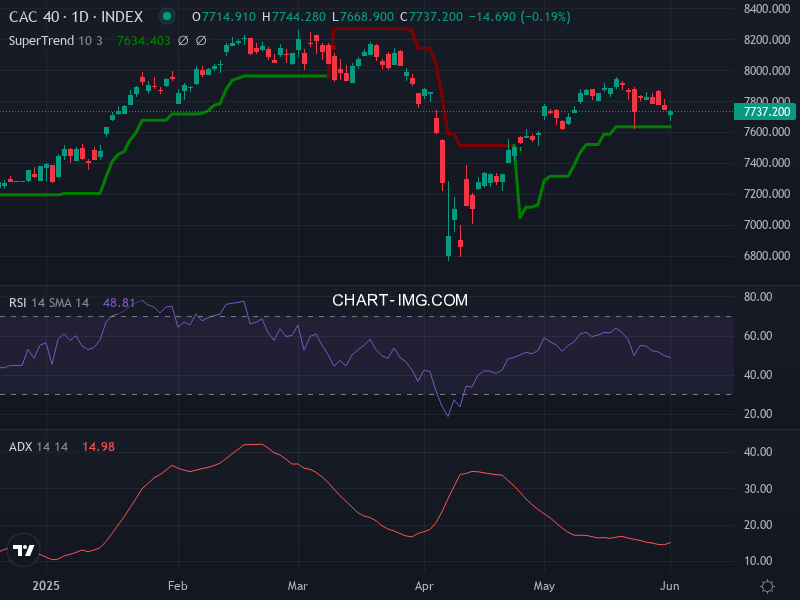Click first SuperTrend null value symbol

coord(183,40)
